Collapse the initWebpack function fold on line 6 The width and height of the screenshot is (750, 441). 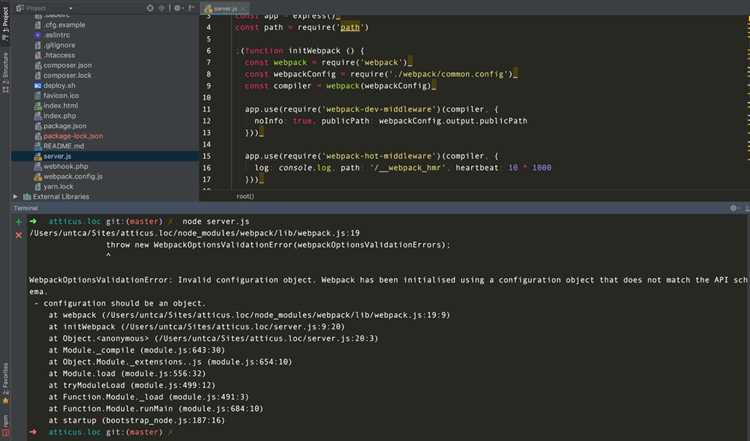point(238,51)
